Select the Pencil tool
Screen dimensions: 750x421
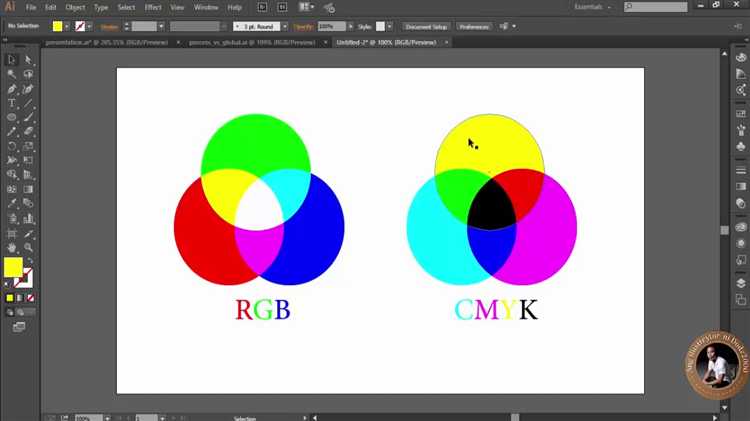click(x=11, y=132)
